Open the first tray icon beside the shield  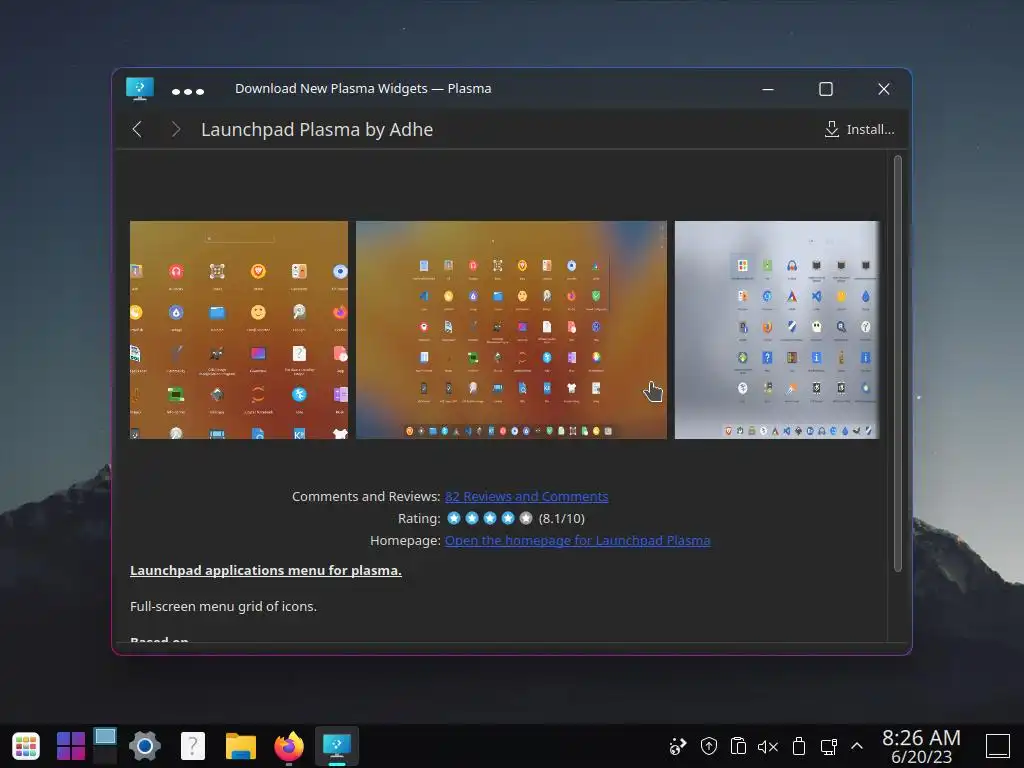[678, 746]
